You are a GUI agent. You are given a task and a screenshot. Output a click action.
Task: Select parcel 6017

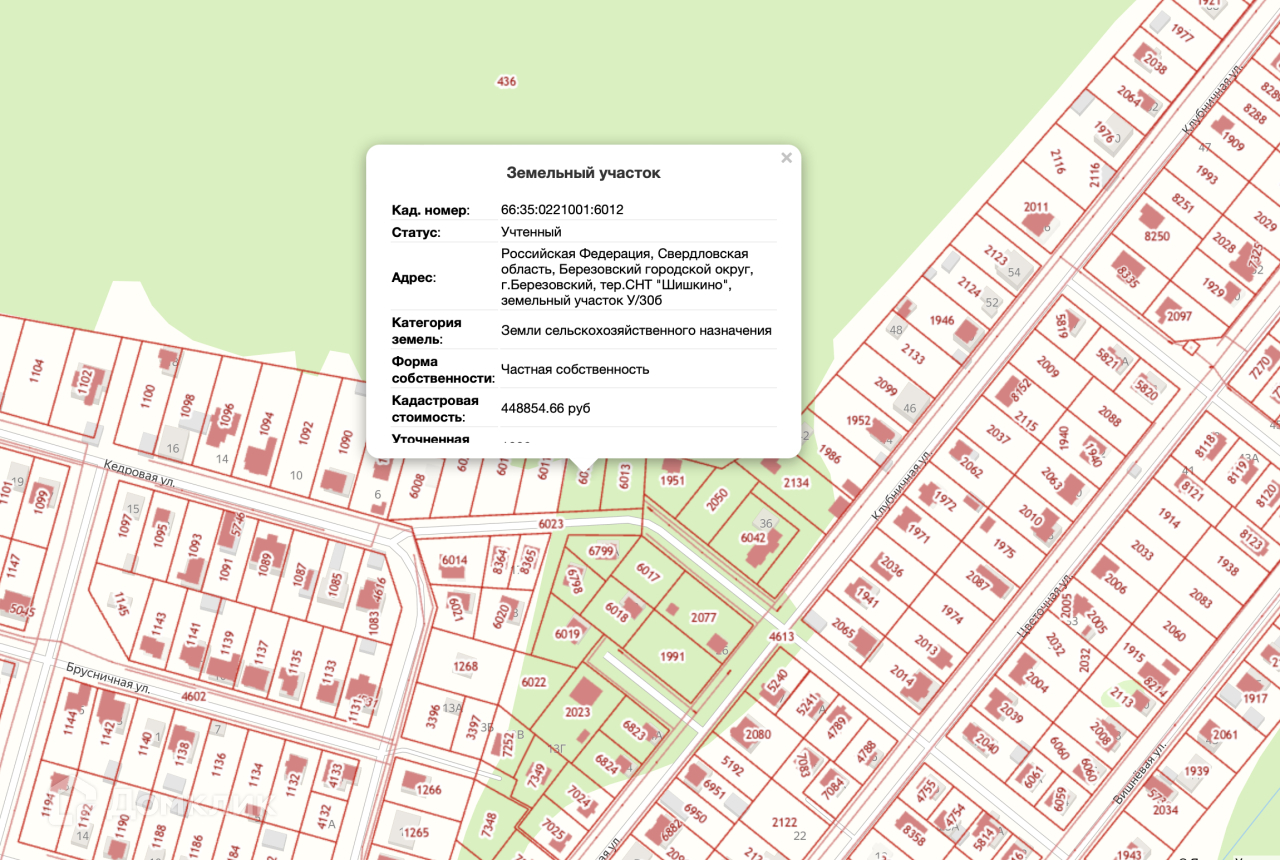(x=649, y=574)
